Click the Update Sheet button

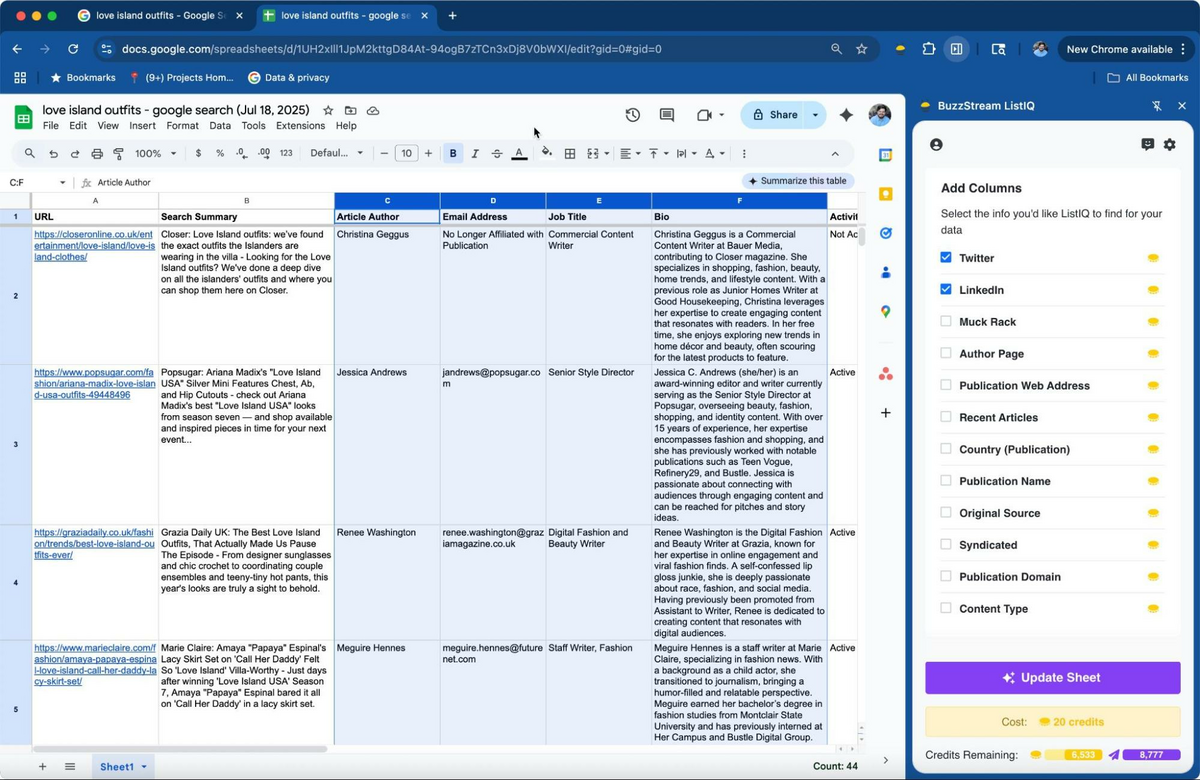pos(1052,677)
